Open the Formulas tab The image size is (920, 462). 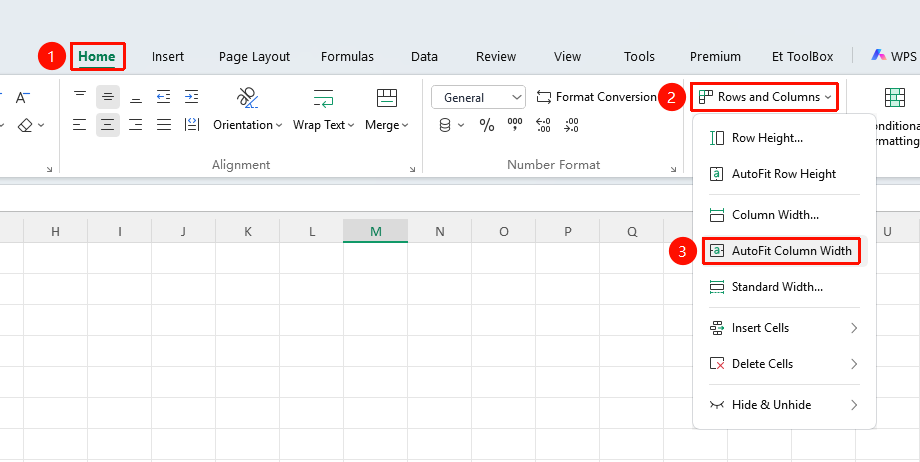click(x=347, y=56)
